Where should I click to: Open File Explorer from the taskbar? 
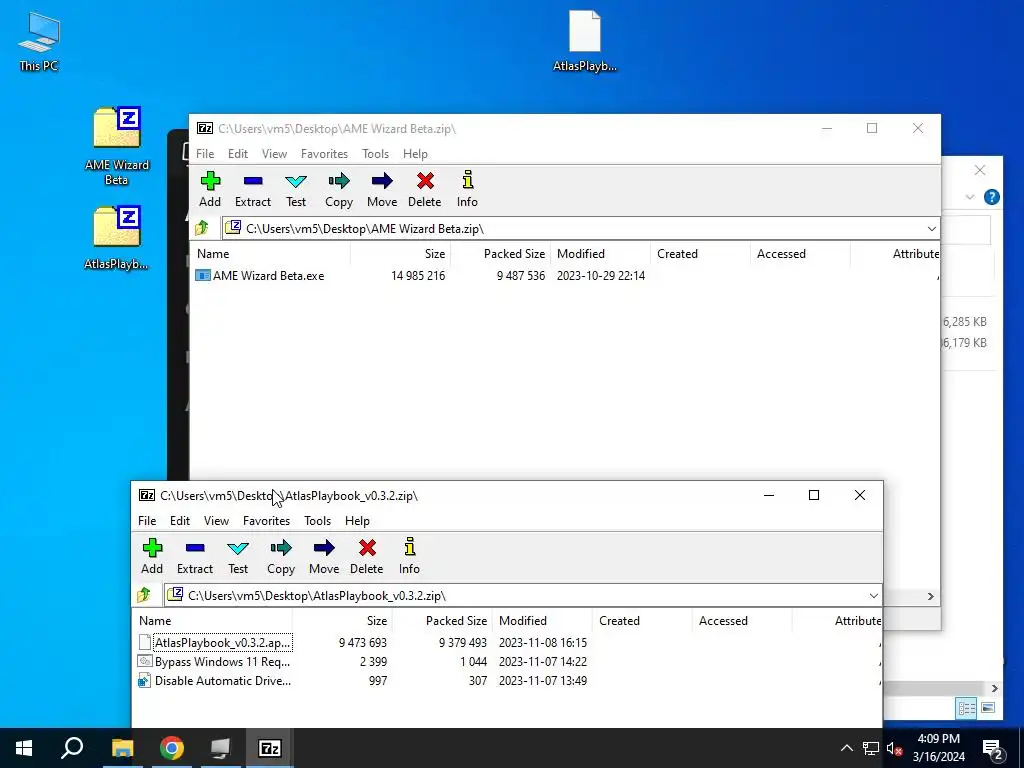[x=123, y=748]
